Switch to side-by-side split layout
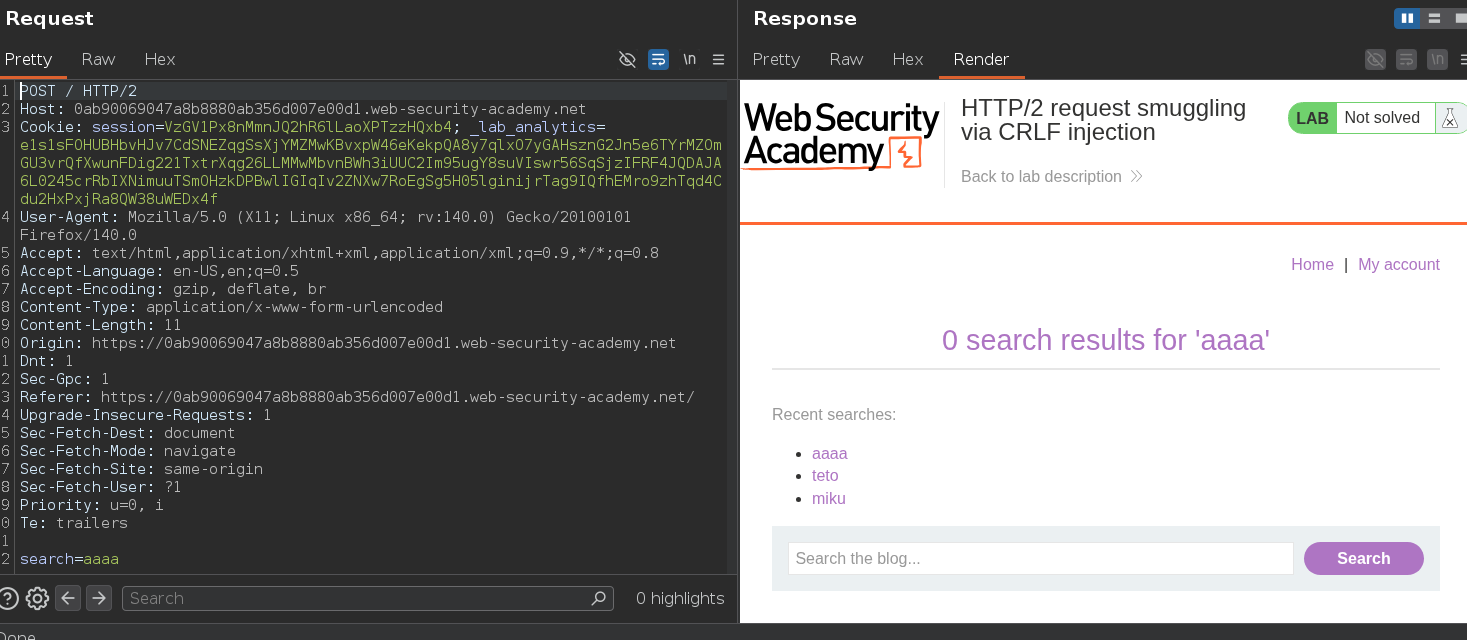 click(x=1407, y=18)
